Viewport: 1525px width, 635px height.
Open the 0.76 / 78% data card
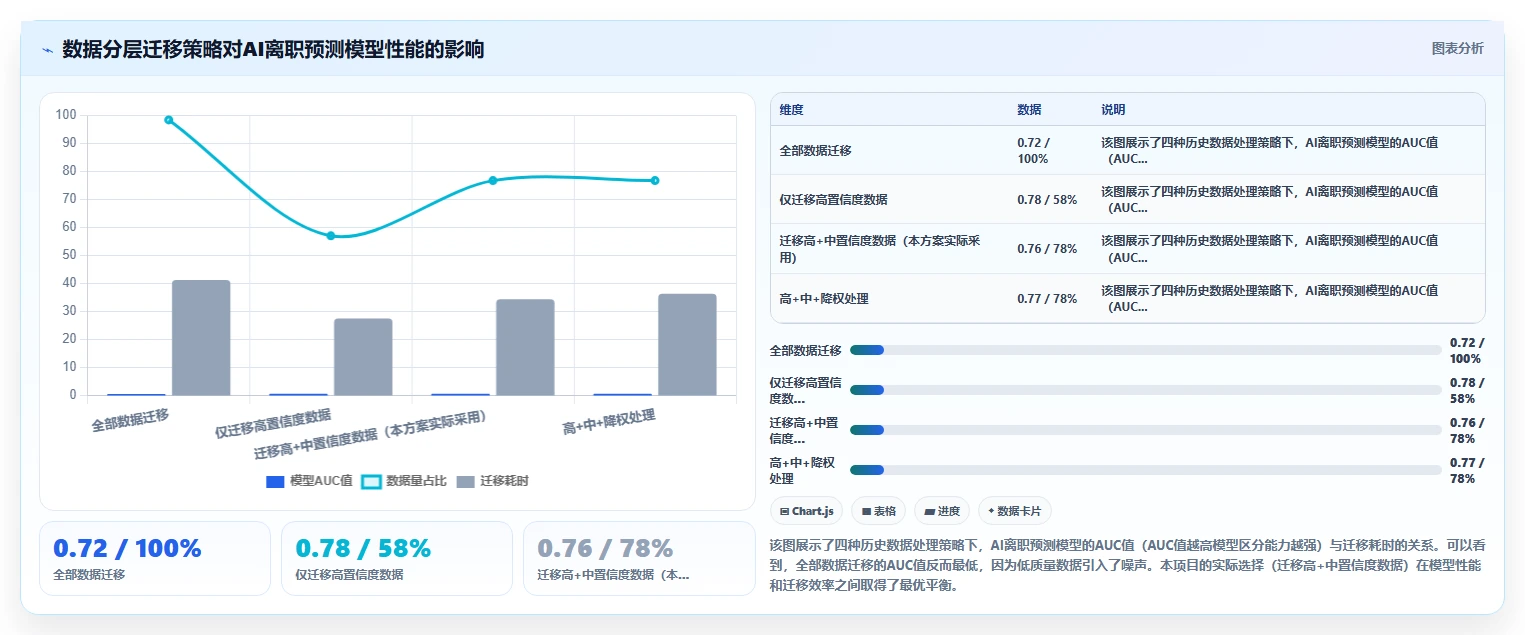pyautogui.click(x=639, y=558)
